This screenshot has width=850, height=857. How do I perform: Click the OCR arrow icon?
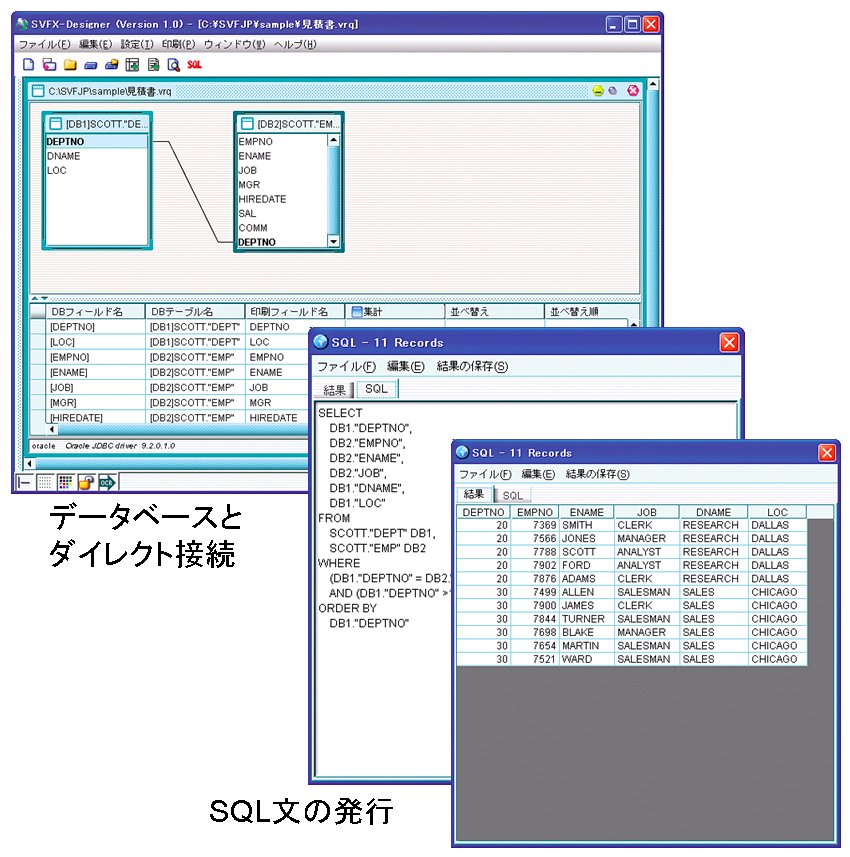(x=107, y=482)
